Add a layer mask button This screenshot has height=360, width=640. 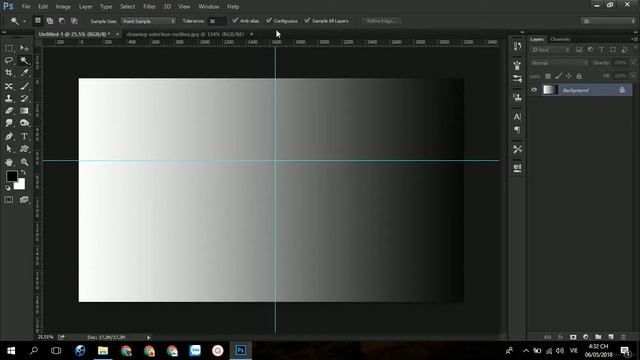[x=573, y=337]
